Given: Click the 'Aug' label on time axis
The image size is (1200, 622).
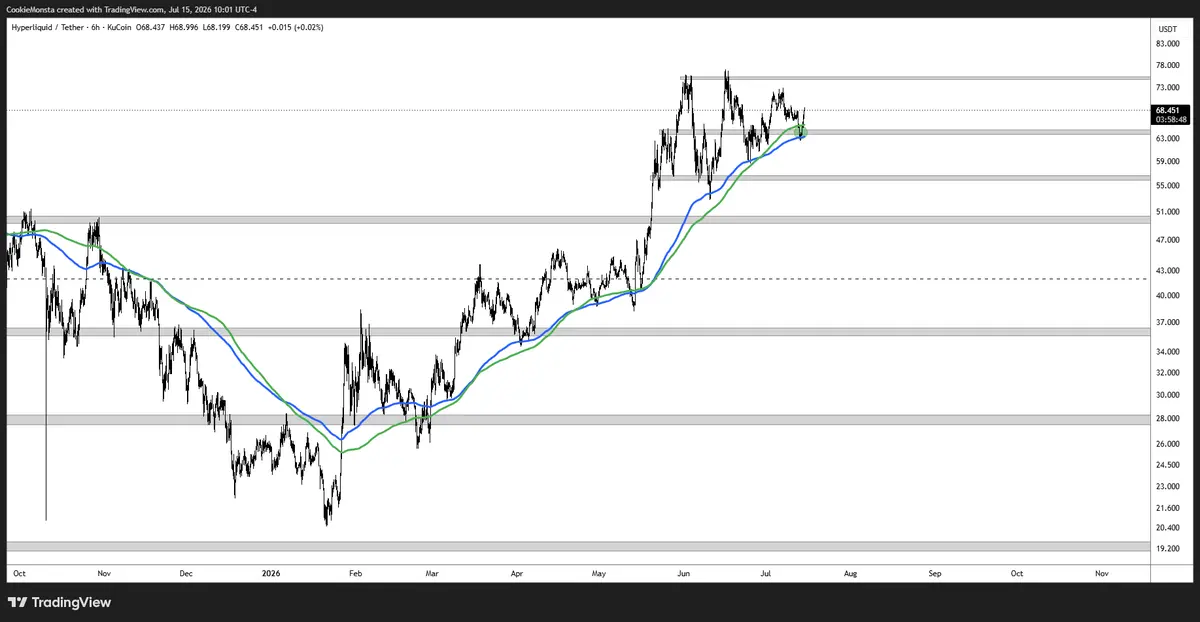Looking at the screenshot, I should pyautogui.click(x=851, y=574).
